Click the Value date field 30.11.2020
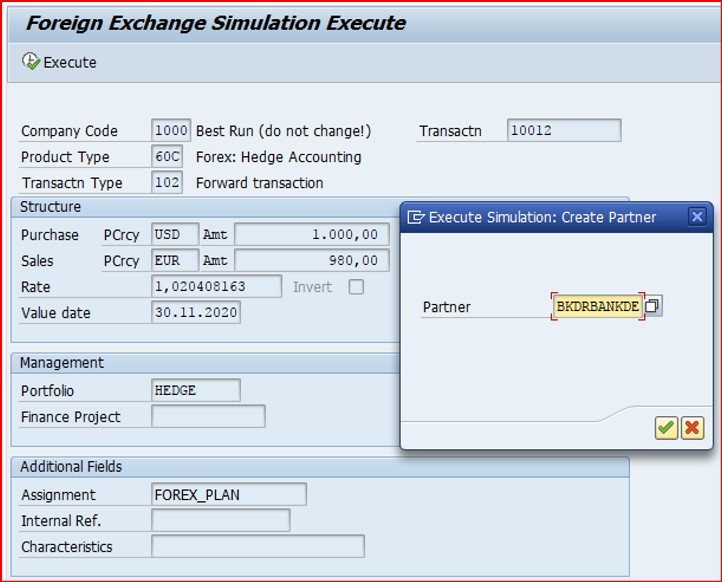722x582 pixels. [196, 312]
